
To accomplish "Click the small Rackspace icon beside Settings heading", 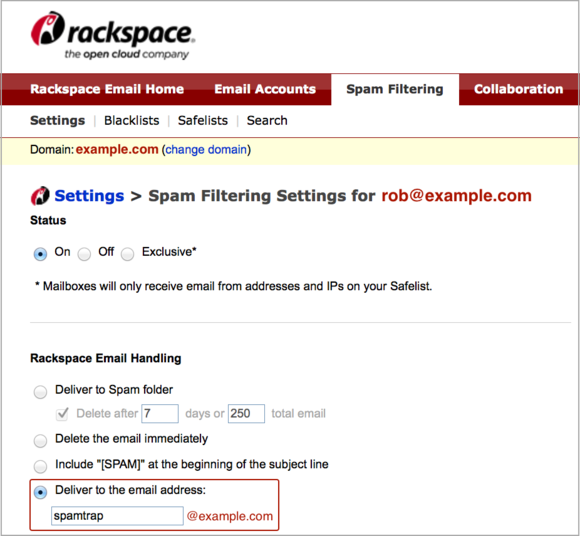I will 40,196.
